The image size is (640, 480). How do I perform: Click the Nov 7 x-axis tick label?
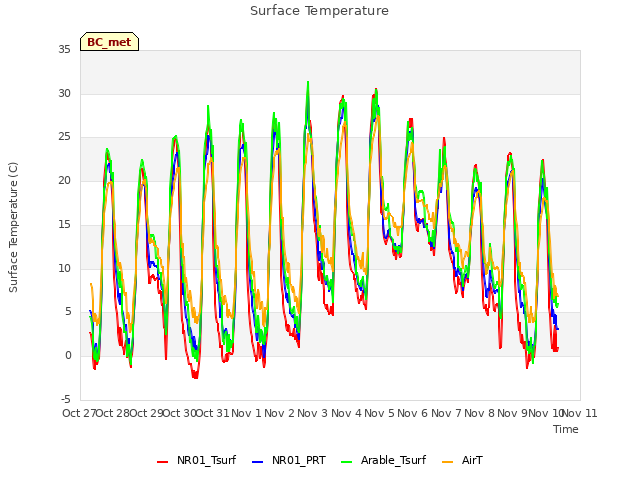coord(446,413)
